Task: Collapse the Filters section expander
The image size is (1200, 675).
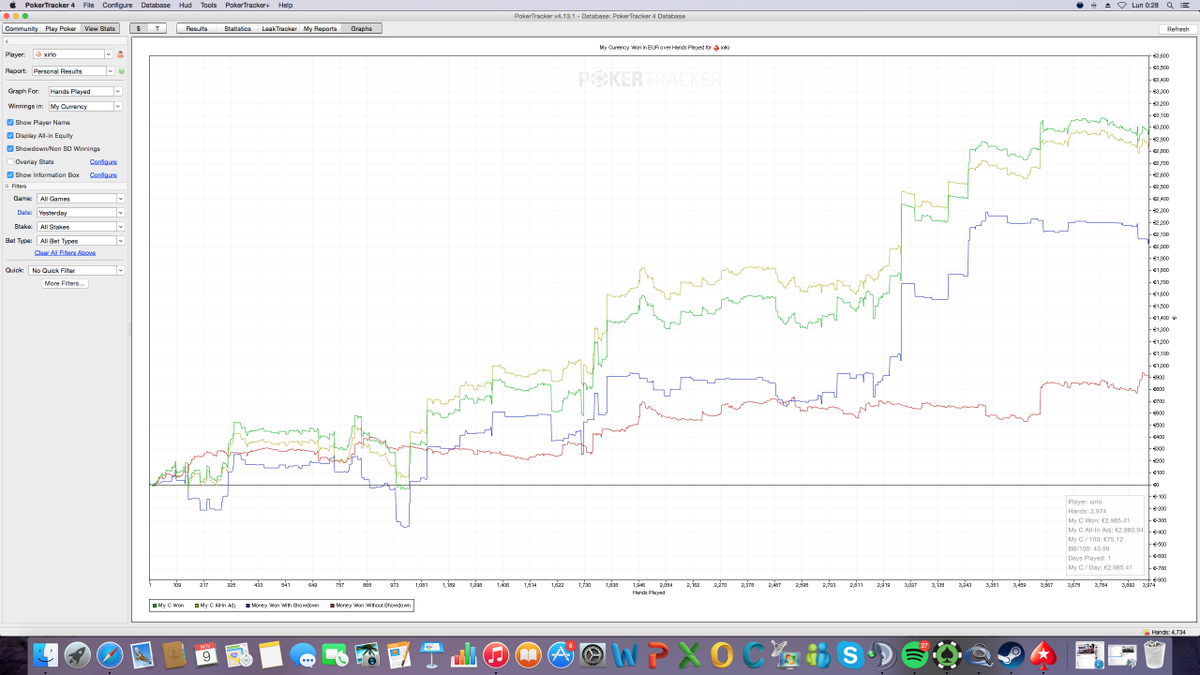Action: (8, 186)
